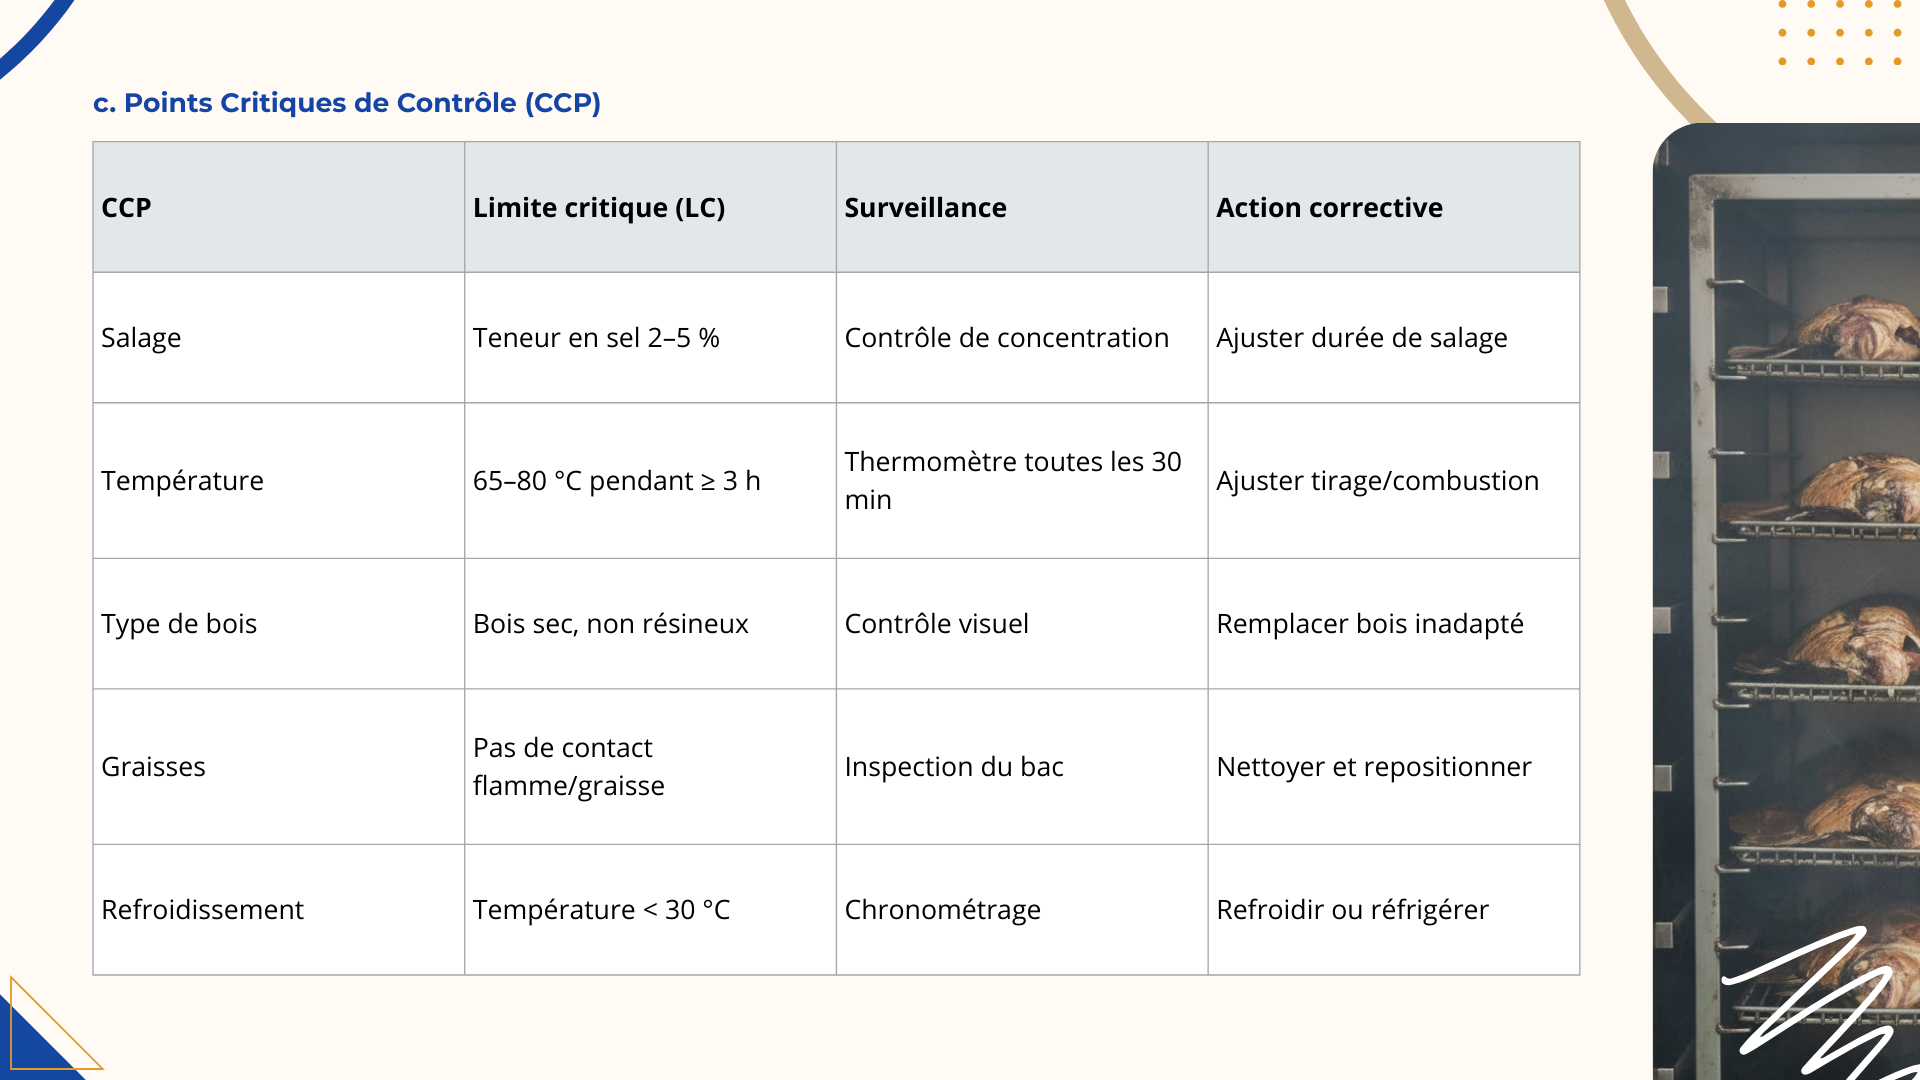The width and height of the screenshot is (1920, 1080).
Task: Click the 'Limite critique (LC)' header cell
Action: (651, 207)
